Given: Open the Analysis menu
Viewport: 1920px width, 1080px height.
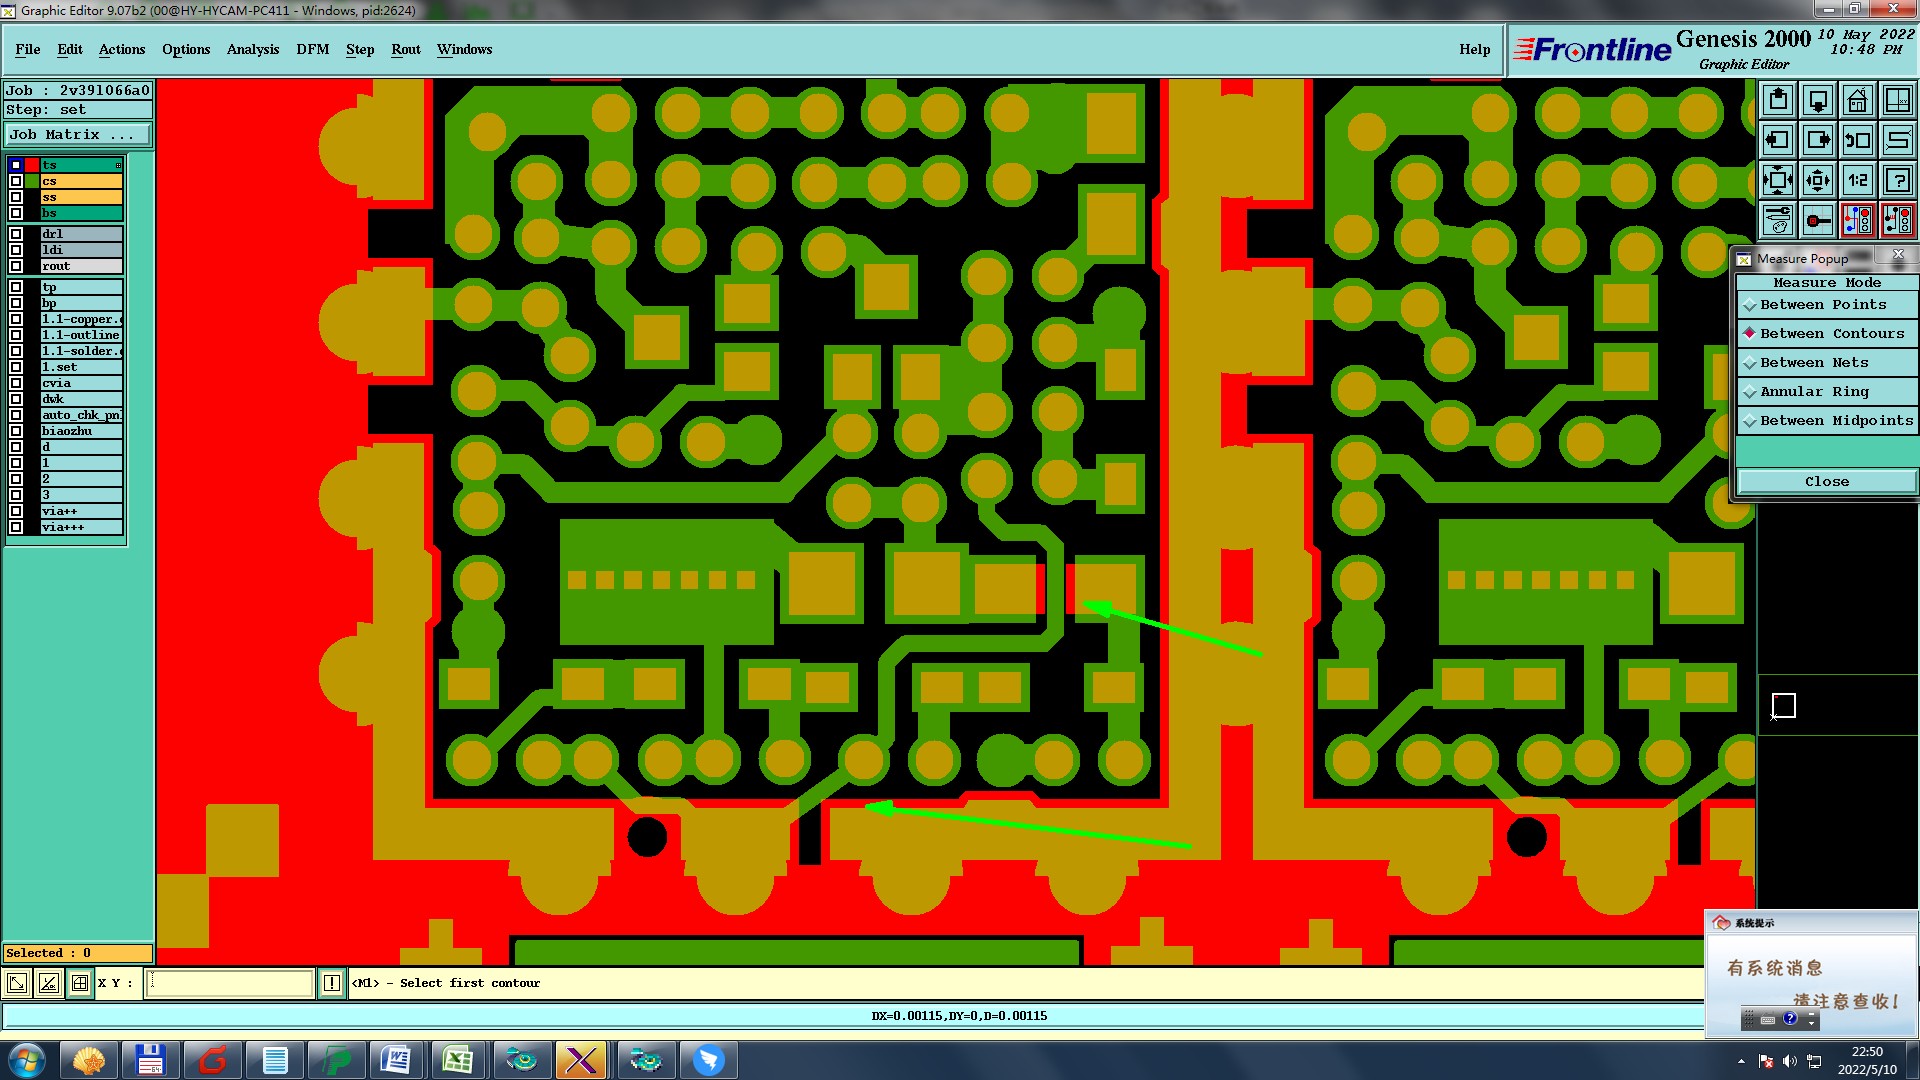Looking at the screenshot, I should pos(252,49).
